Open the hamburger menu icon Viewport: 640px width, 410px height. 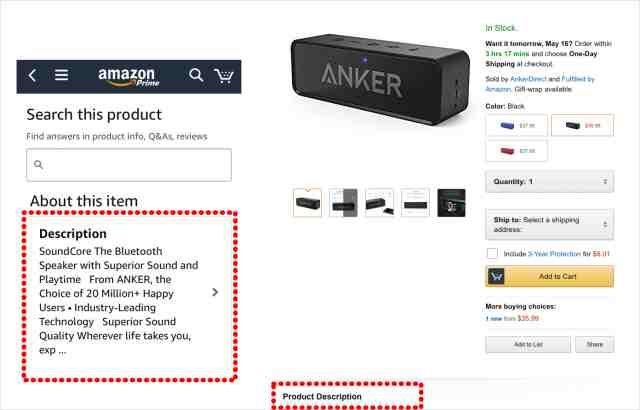[62, 75]
